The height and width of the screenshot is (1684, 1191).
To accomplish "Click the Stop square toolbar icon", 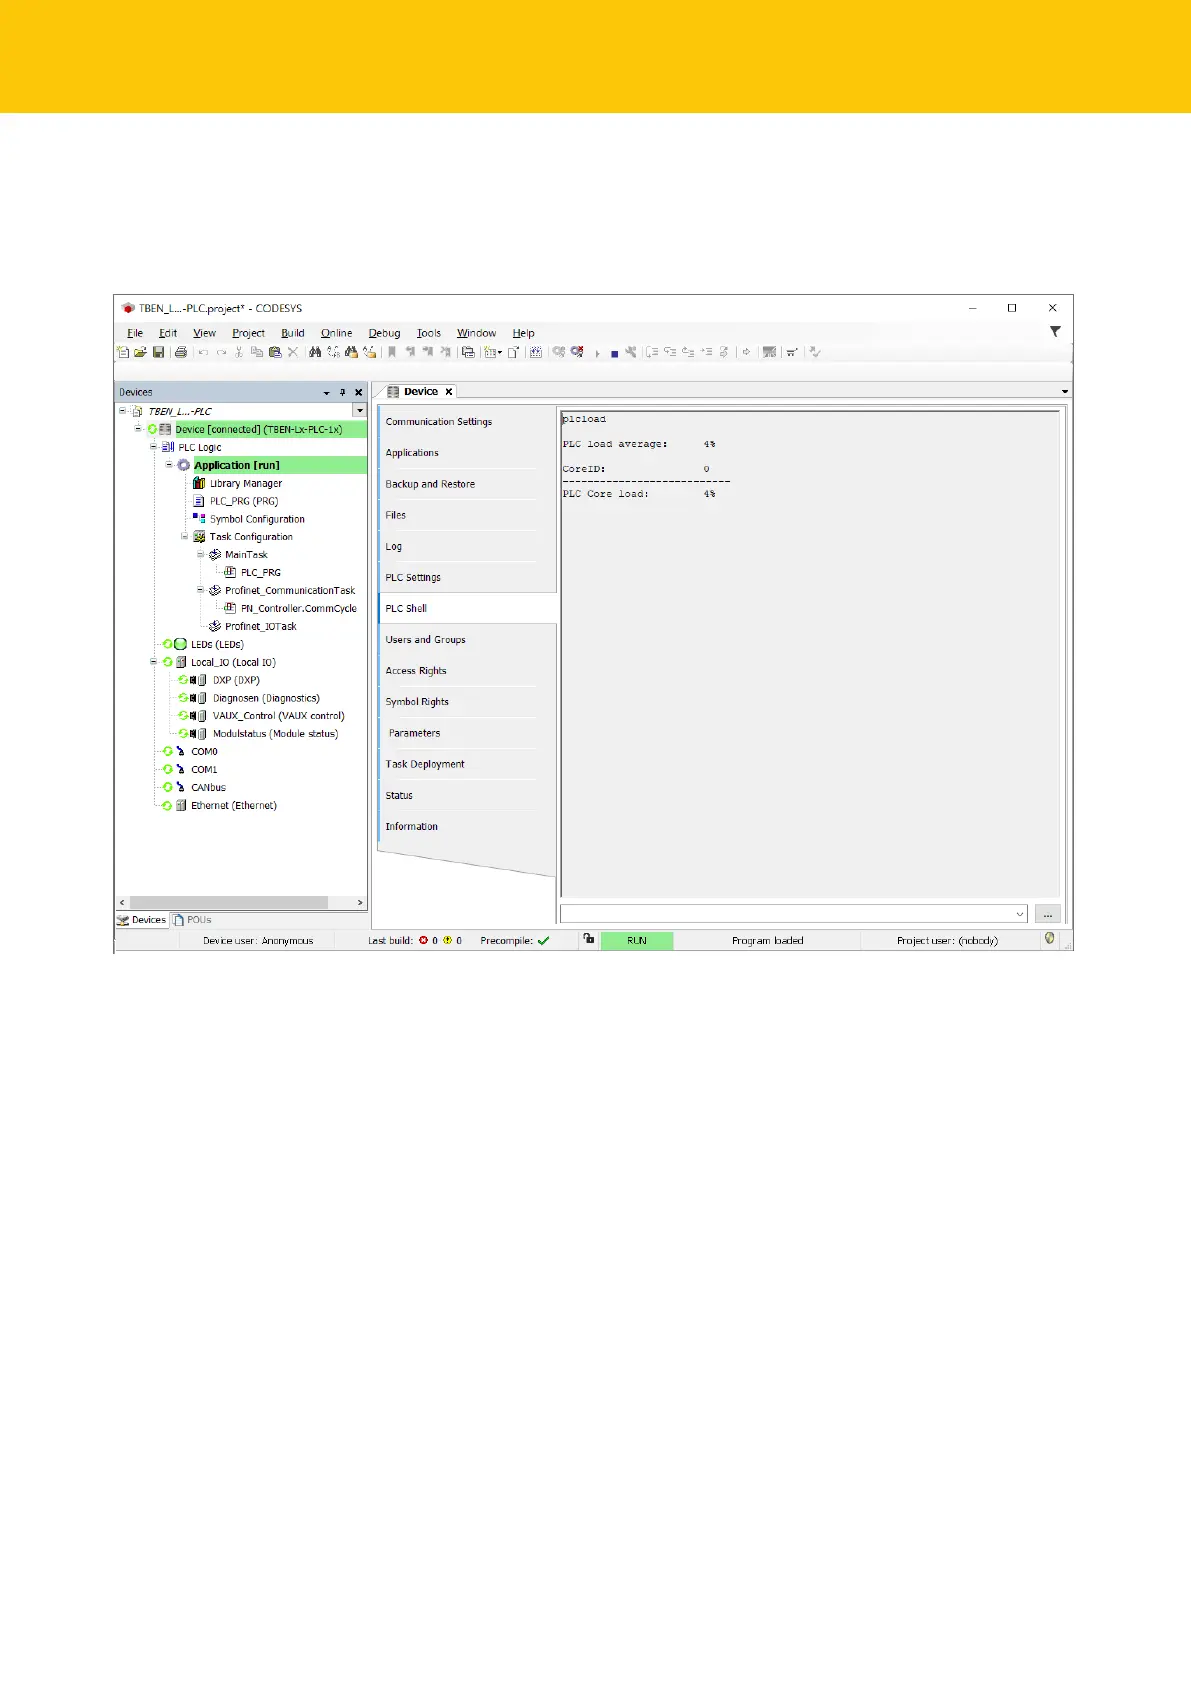I will 614,353.
